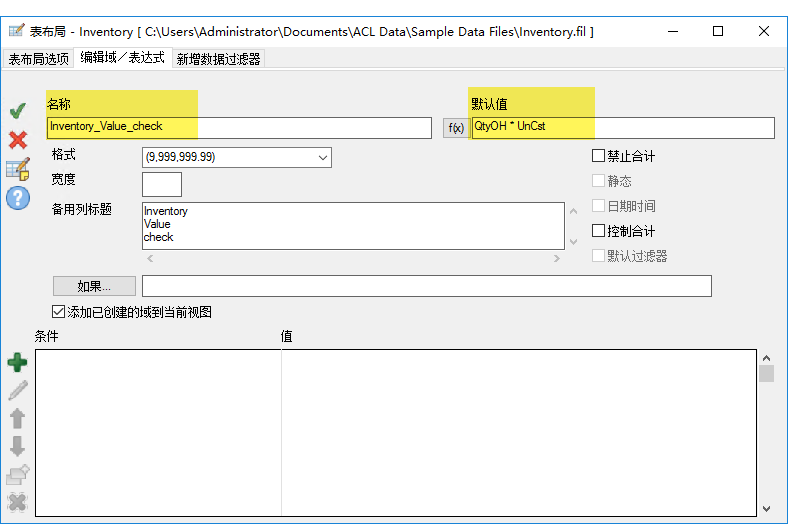The height and width of the screenshot is (524, 788).
Task: Click the green checkmark accept icon
Action: [17, 110]
